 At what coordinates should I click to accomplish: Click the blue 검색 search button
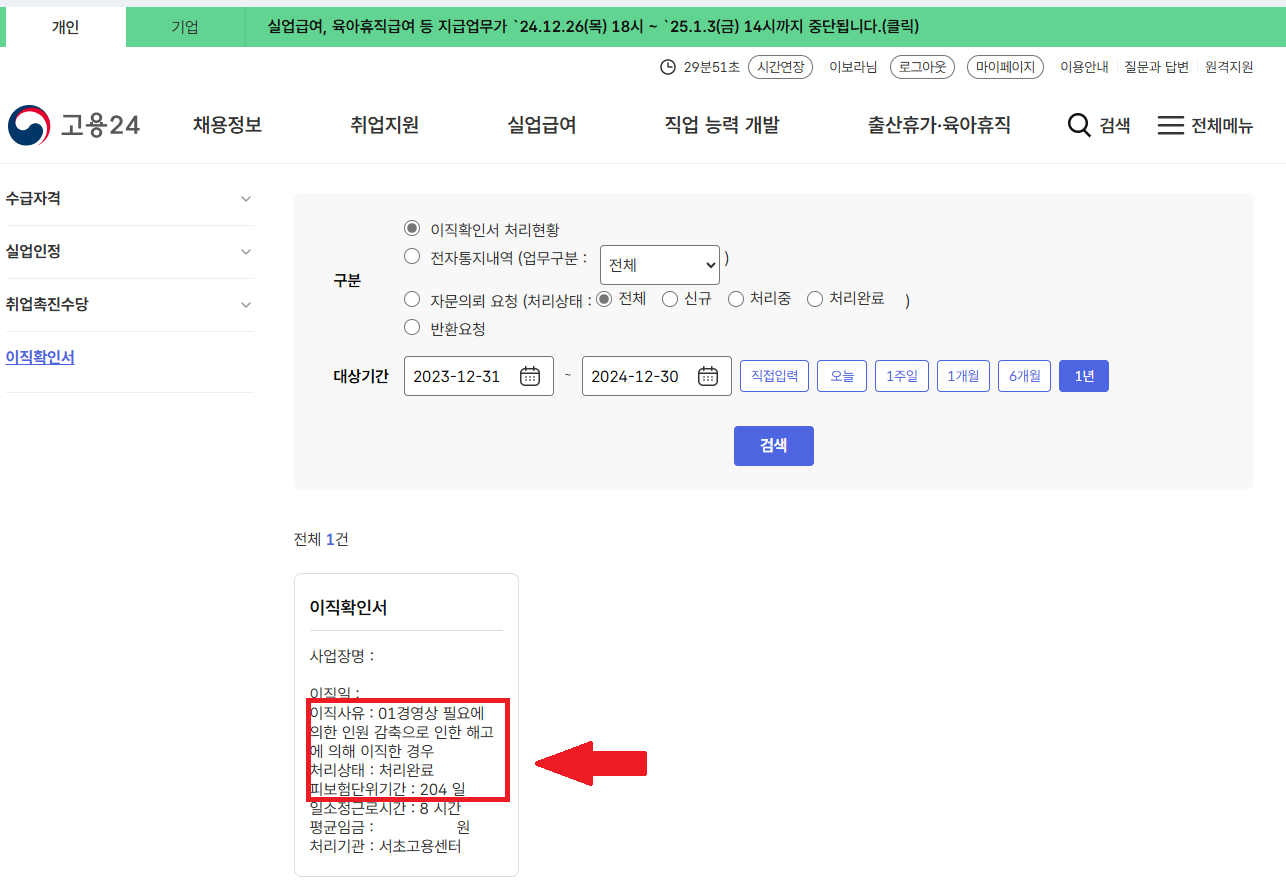click(773, 445)
